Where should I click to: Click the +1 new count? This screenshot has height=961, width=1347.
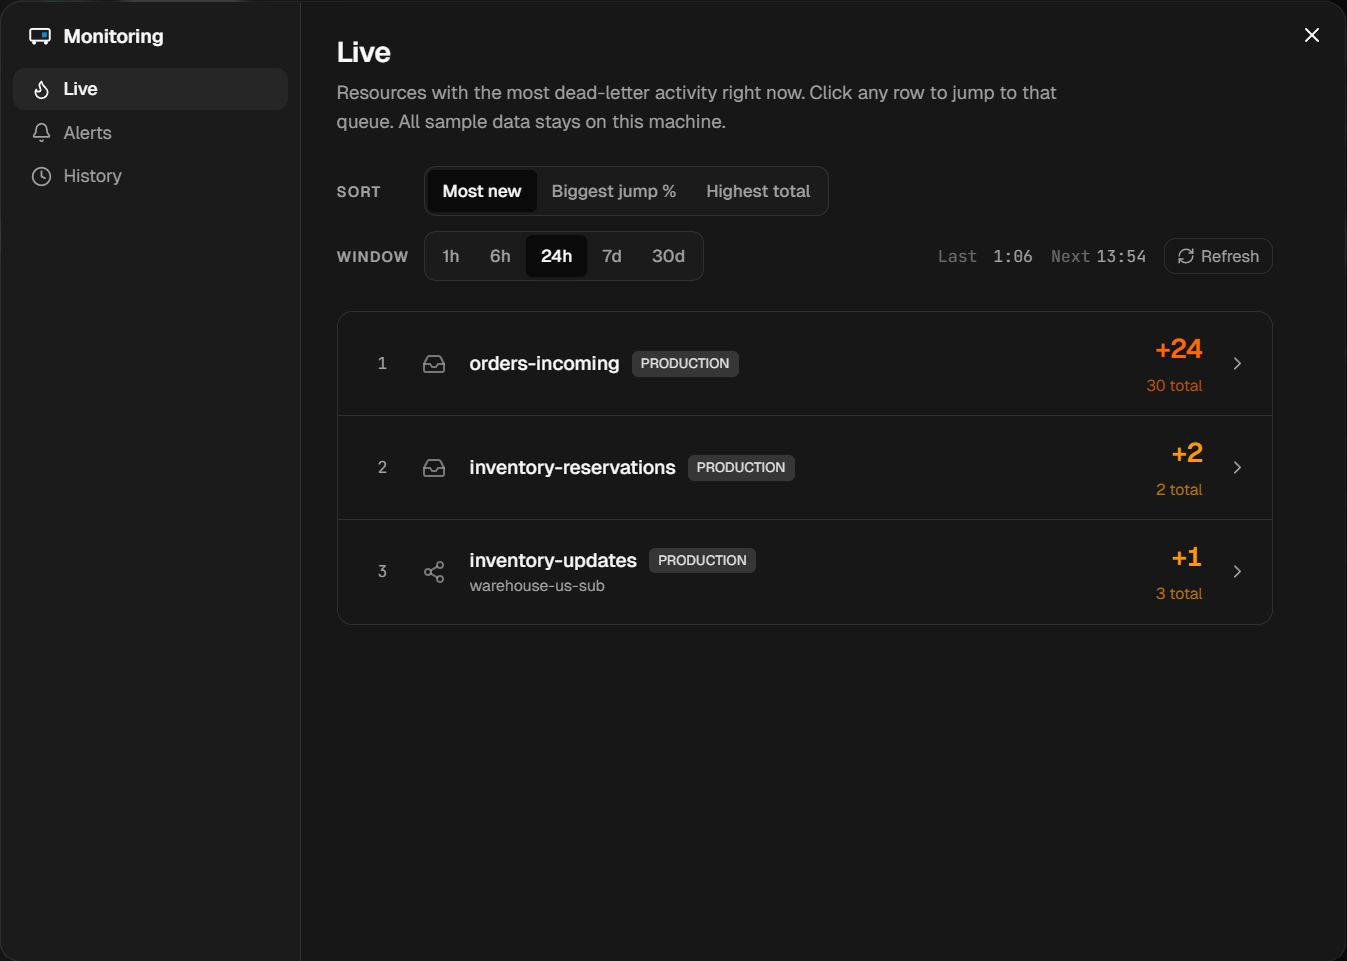[1187, 557]
